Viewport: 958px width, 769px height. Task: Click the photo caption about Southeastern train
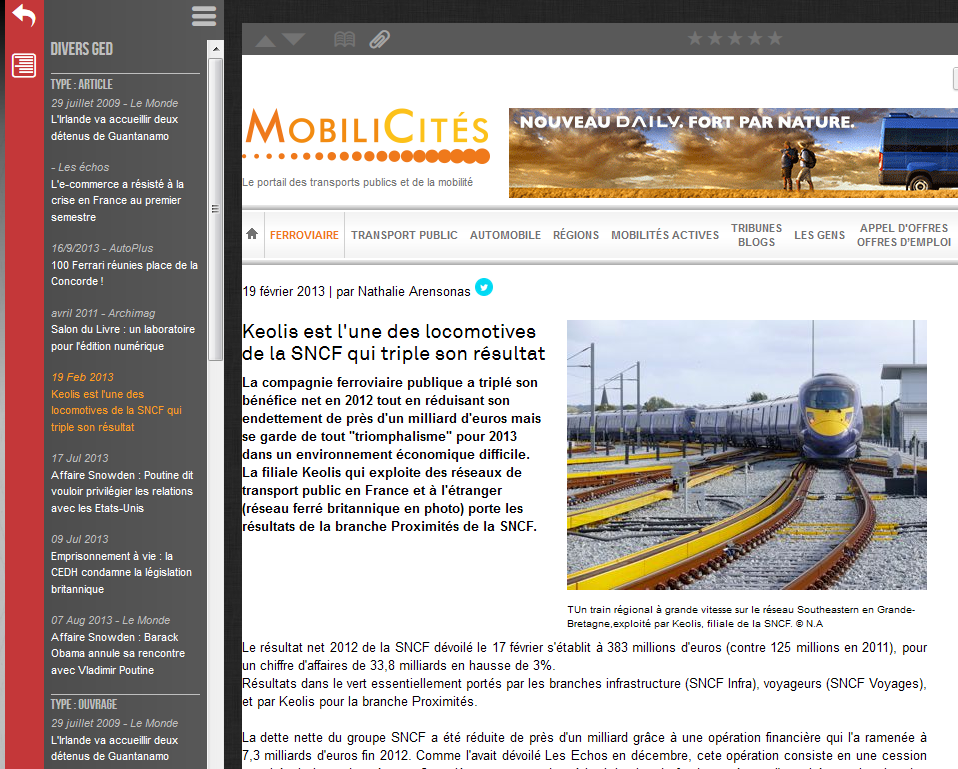(x=741, y=616)
